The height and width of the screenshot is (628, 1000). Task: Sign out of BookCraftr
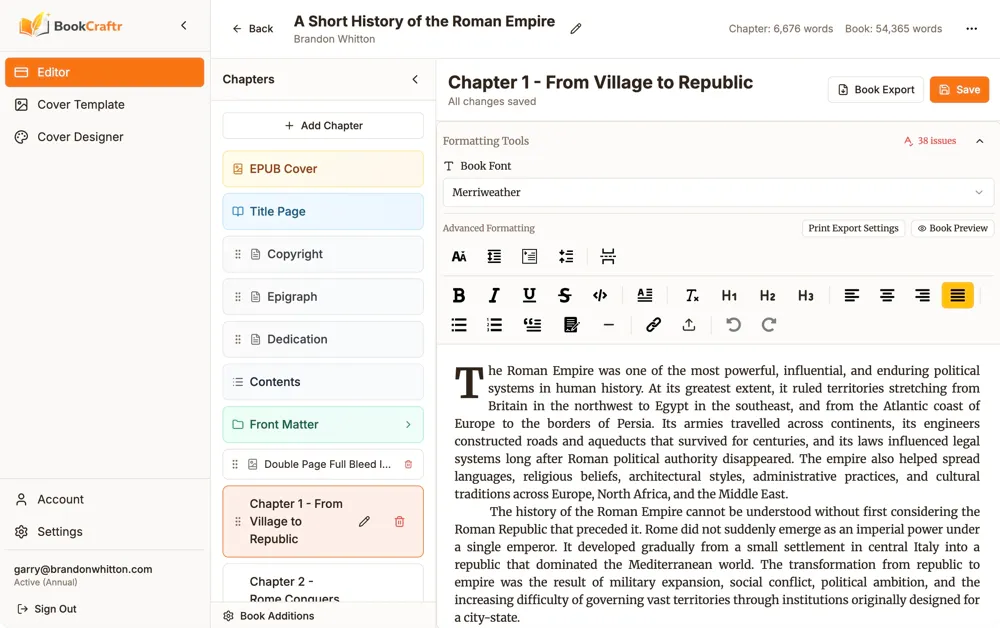(47, 609)
